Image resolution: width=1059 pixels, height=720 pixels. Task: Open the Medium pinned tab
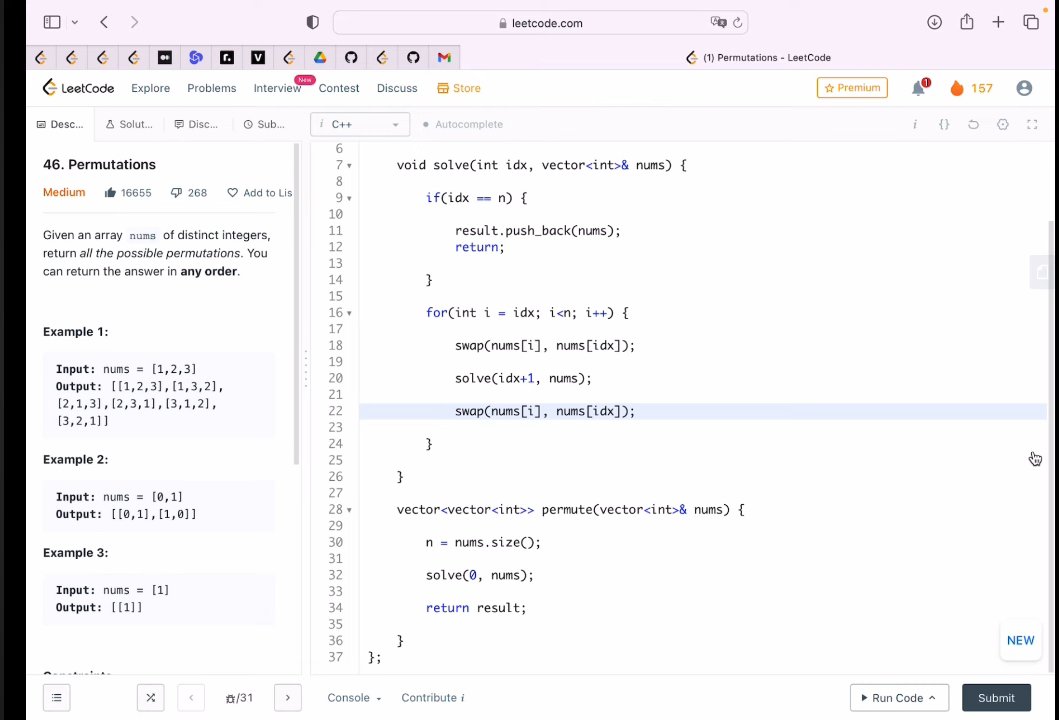point(165,58)
